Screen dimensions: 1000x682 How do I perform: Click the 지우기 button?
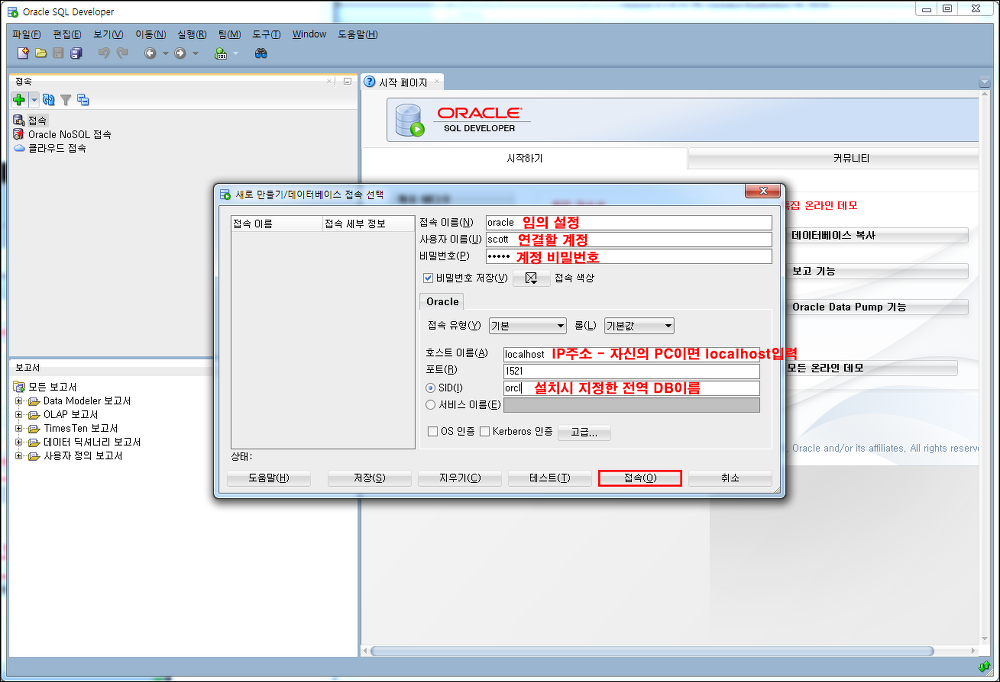460,478
